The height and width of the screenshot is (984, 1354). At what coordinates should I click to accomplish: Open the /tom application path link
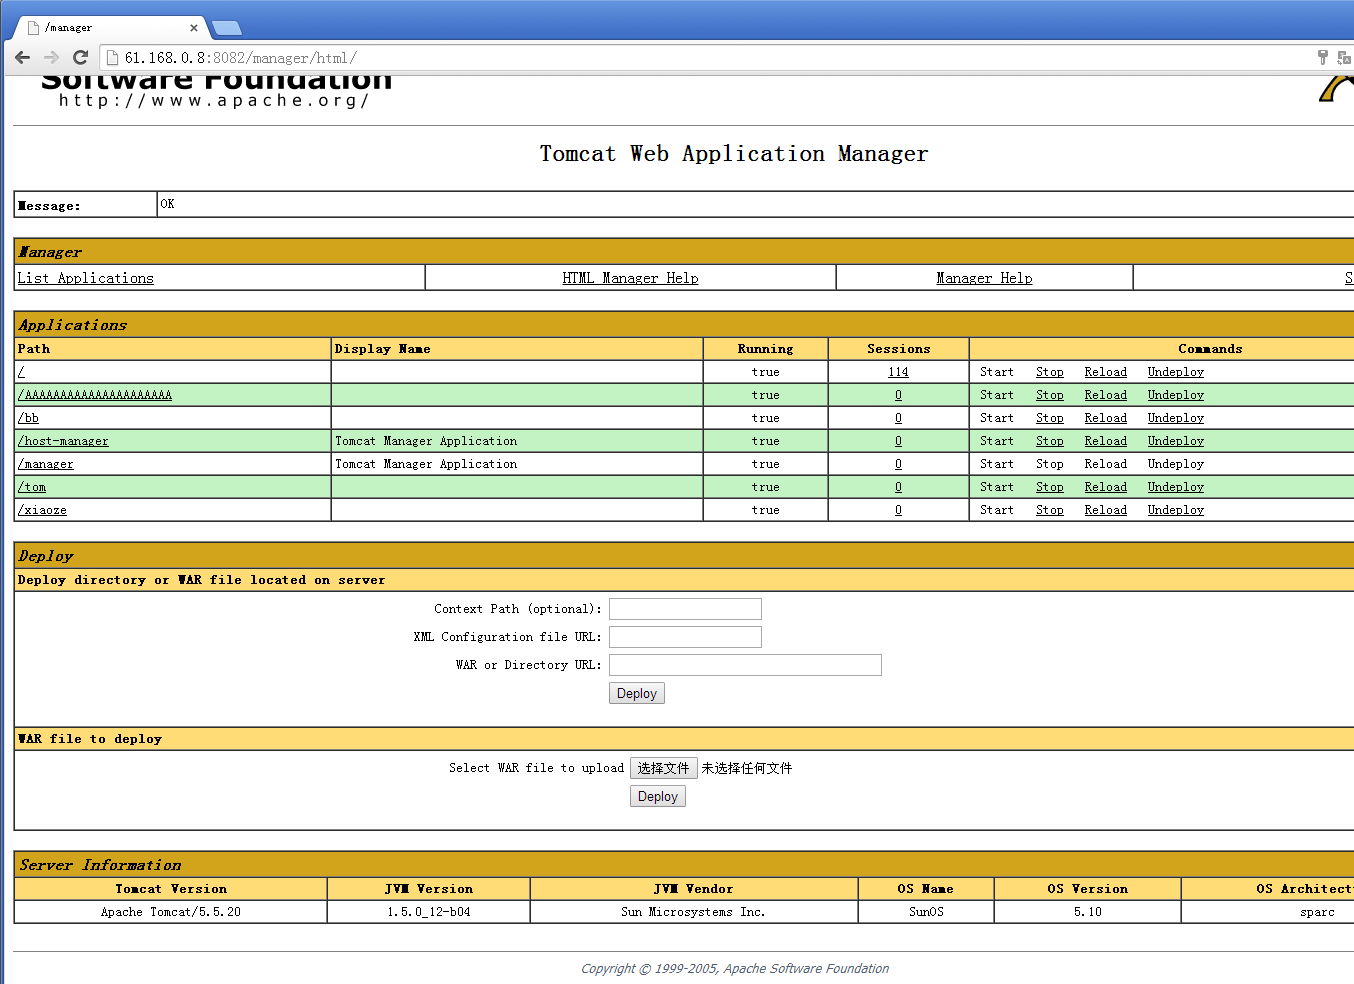tap(32, 487)
